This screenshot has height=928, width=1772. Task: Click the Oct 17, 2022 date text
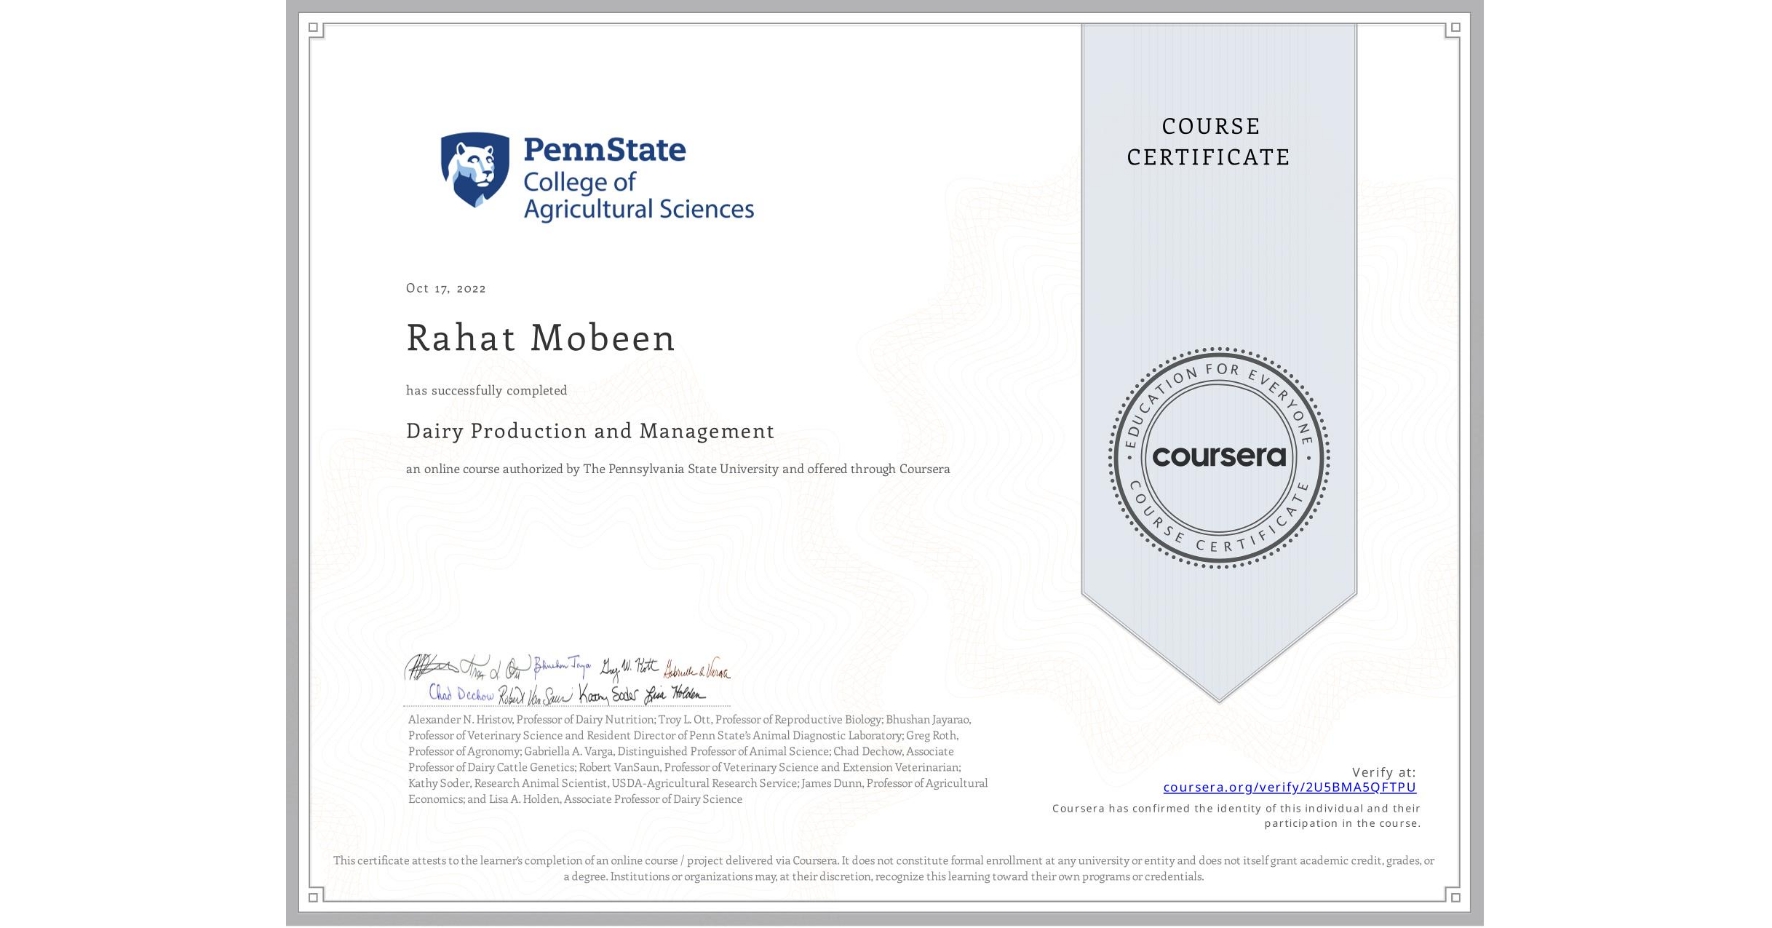click(x=445, y=288)
